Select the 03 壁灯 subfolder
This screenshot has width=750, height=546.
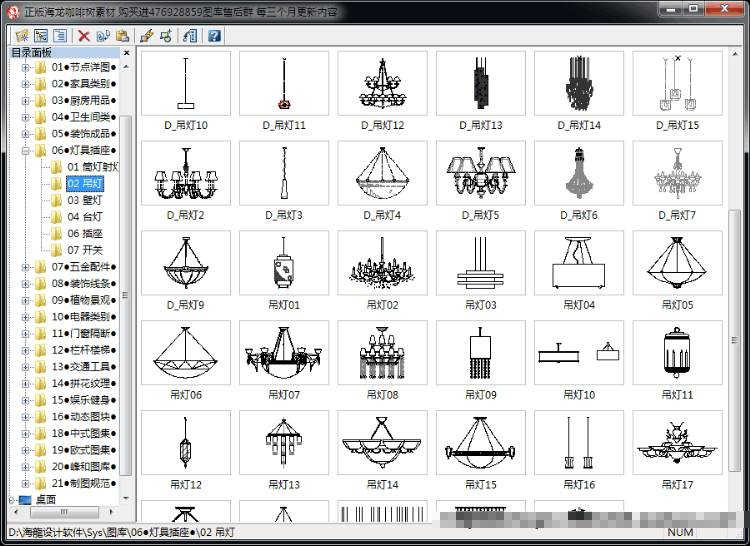point(85,200)
